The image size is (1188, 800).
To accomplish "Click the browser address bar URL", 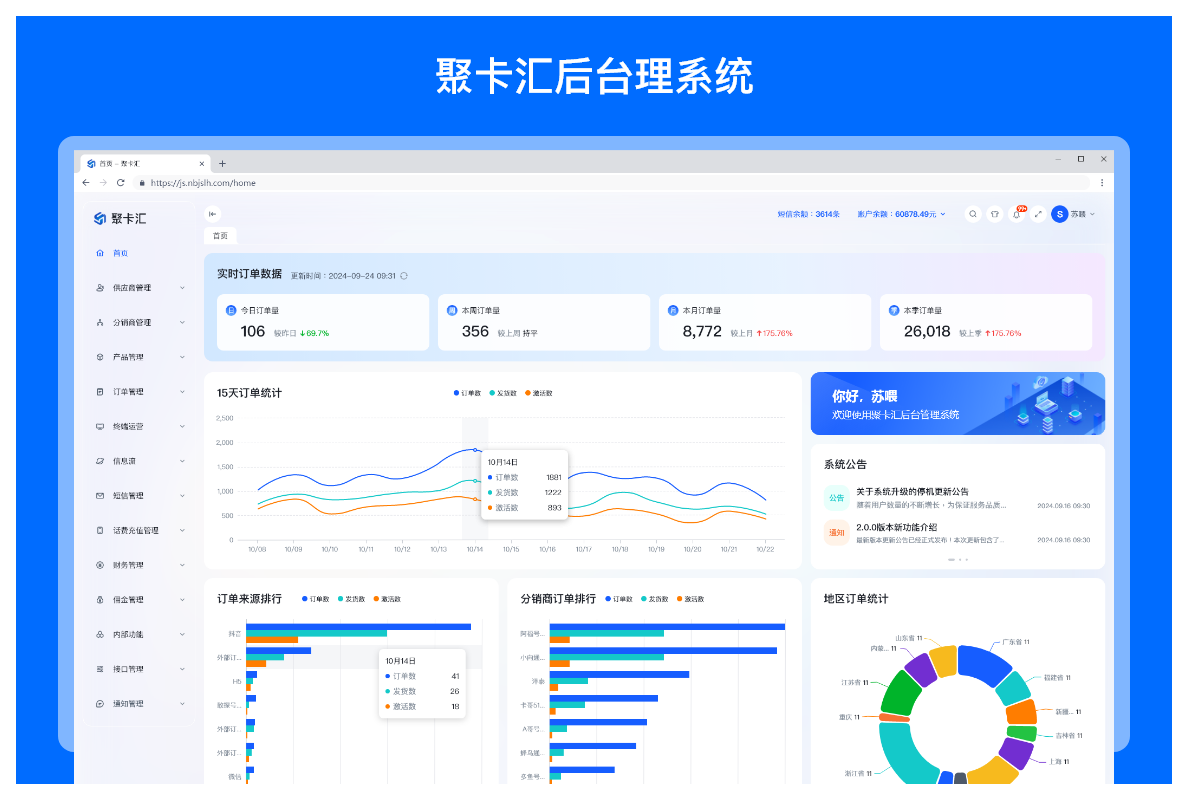I will [x=204, y=183].
